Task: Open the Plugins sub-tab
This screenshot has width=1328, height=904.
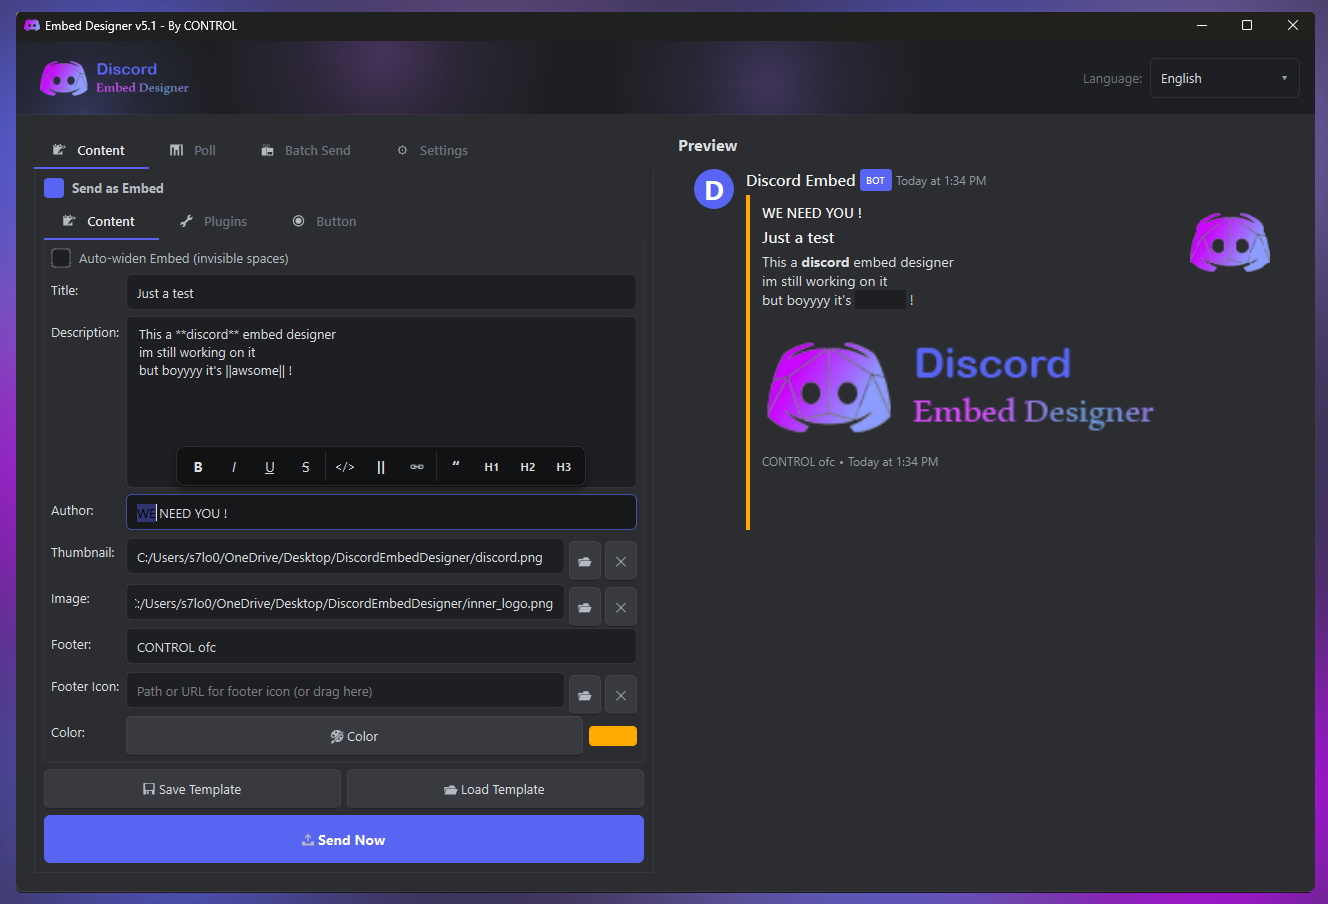Action: (214, 221)
